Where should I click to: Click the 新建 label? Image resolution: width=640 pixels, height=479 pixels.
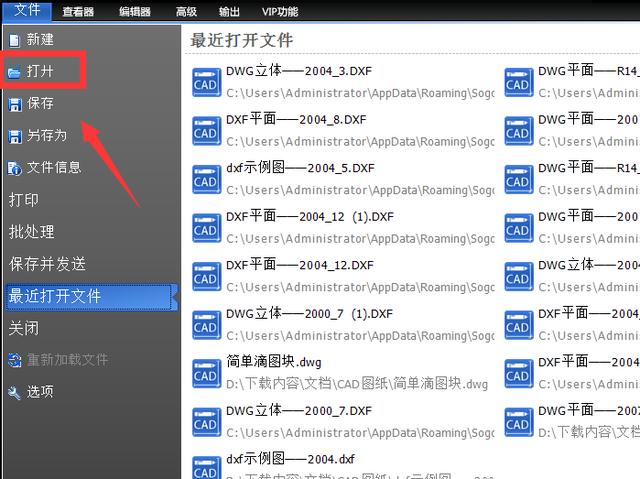click(x=40, y=40)
